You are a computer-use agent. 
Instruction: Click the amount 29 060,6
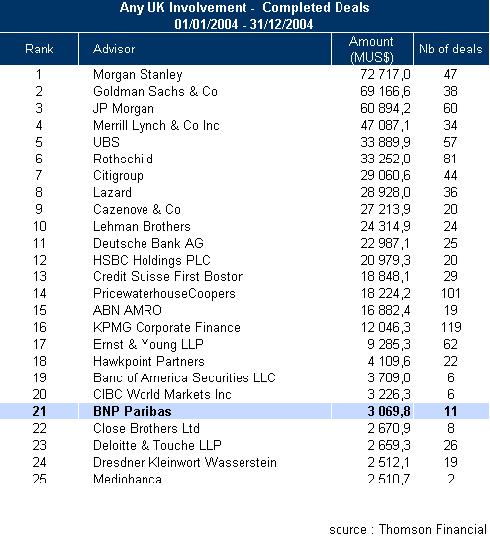click(x=385, y=176)
